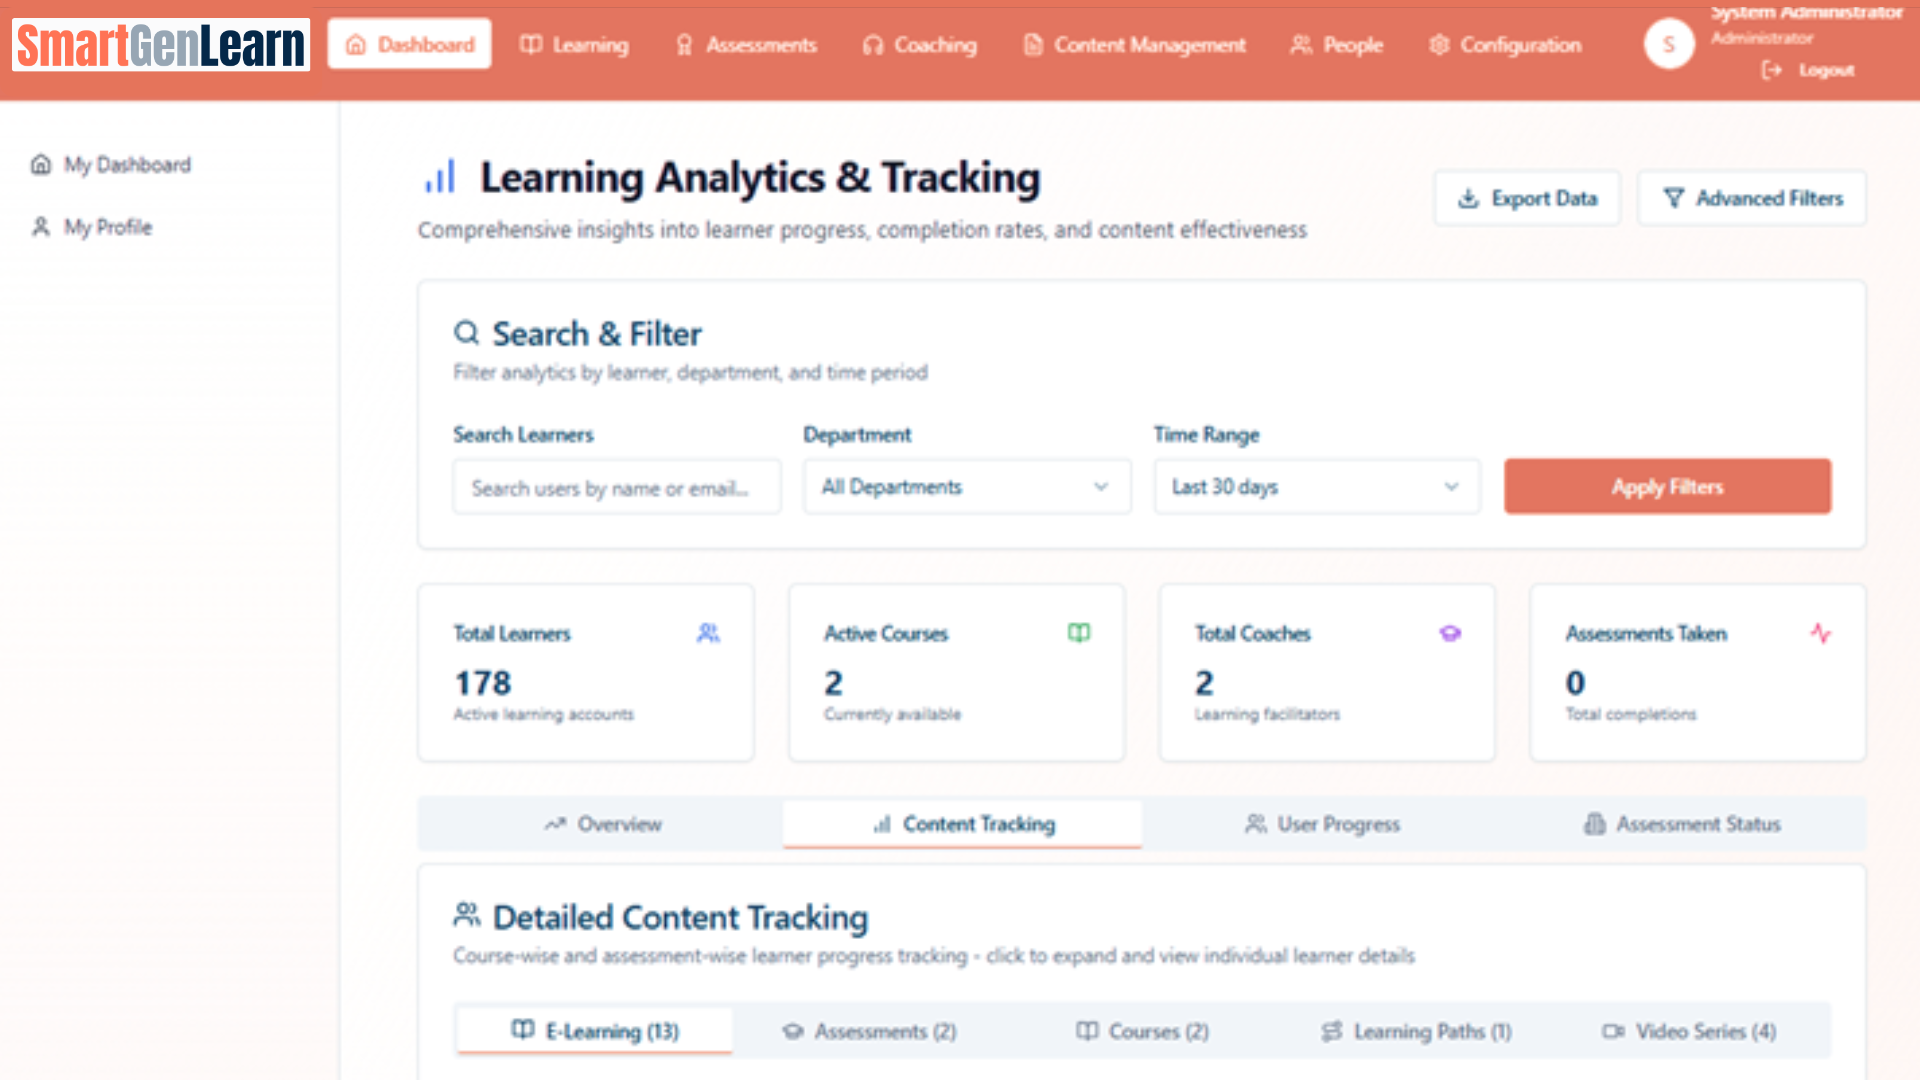Image resolution: width=1920 pixels, height=1080 pixels.
Task: Click the gear icon in Configuration menu
Action: [x=1439, y=45]
